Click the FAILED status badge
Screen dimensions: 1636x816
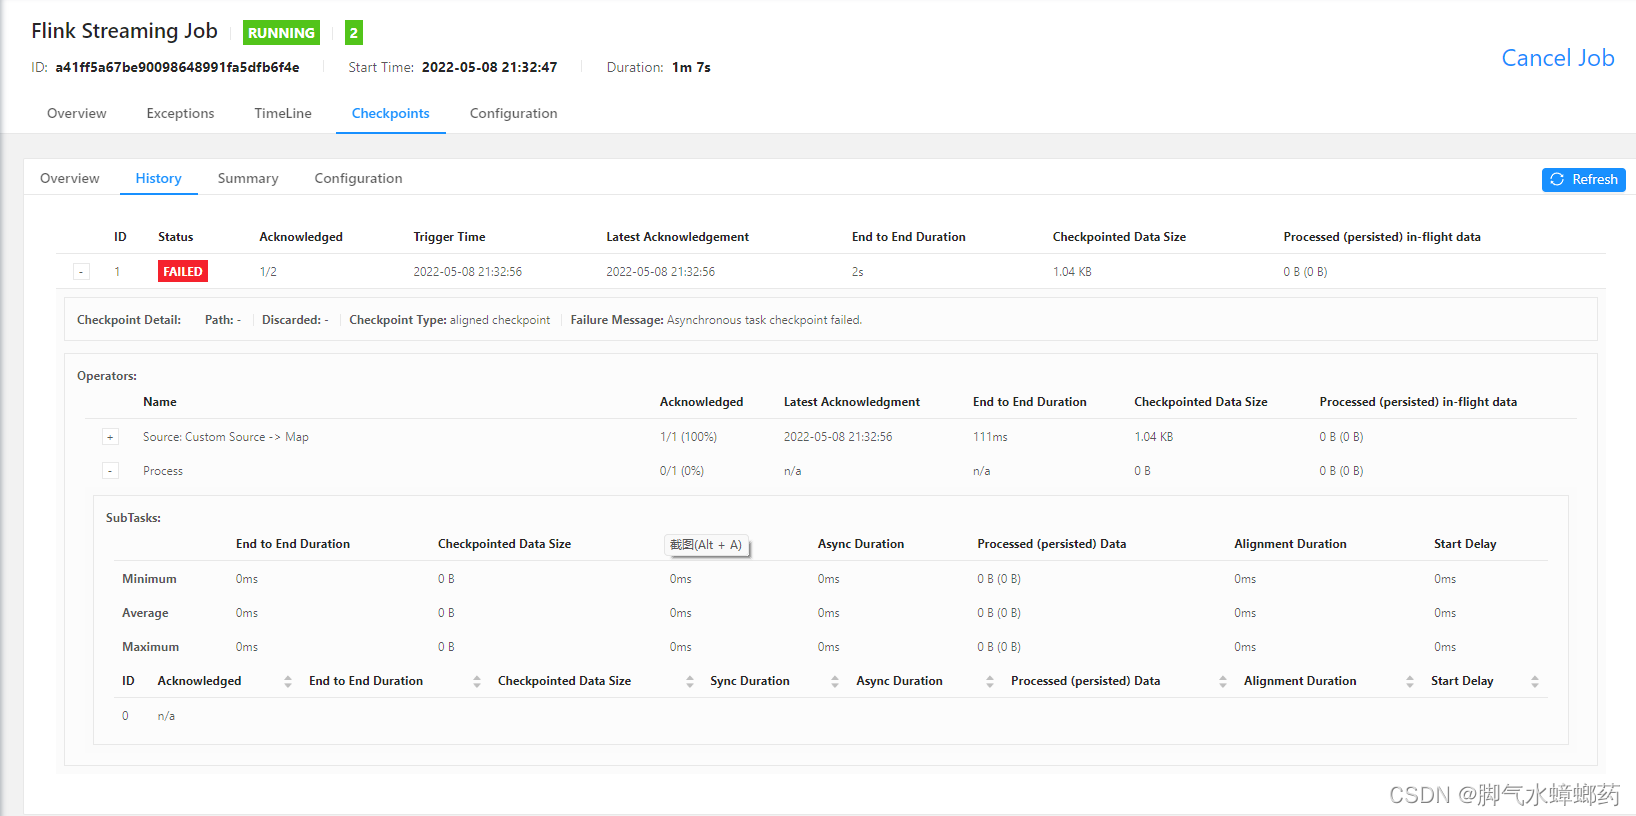pyautogui.click(x=183, y=271)
